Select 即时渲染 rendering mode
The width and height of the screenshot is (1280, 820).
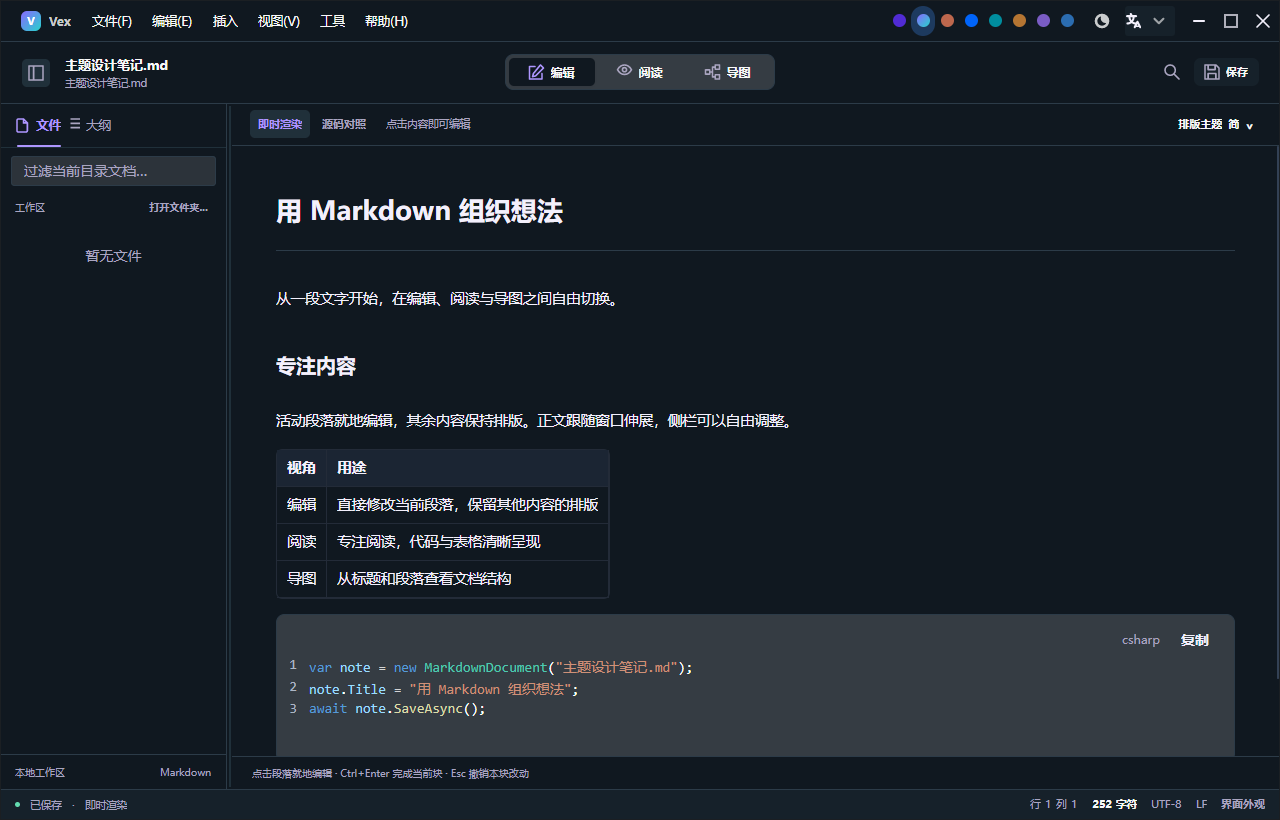(x=280, y=124)
